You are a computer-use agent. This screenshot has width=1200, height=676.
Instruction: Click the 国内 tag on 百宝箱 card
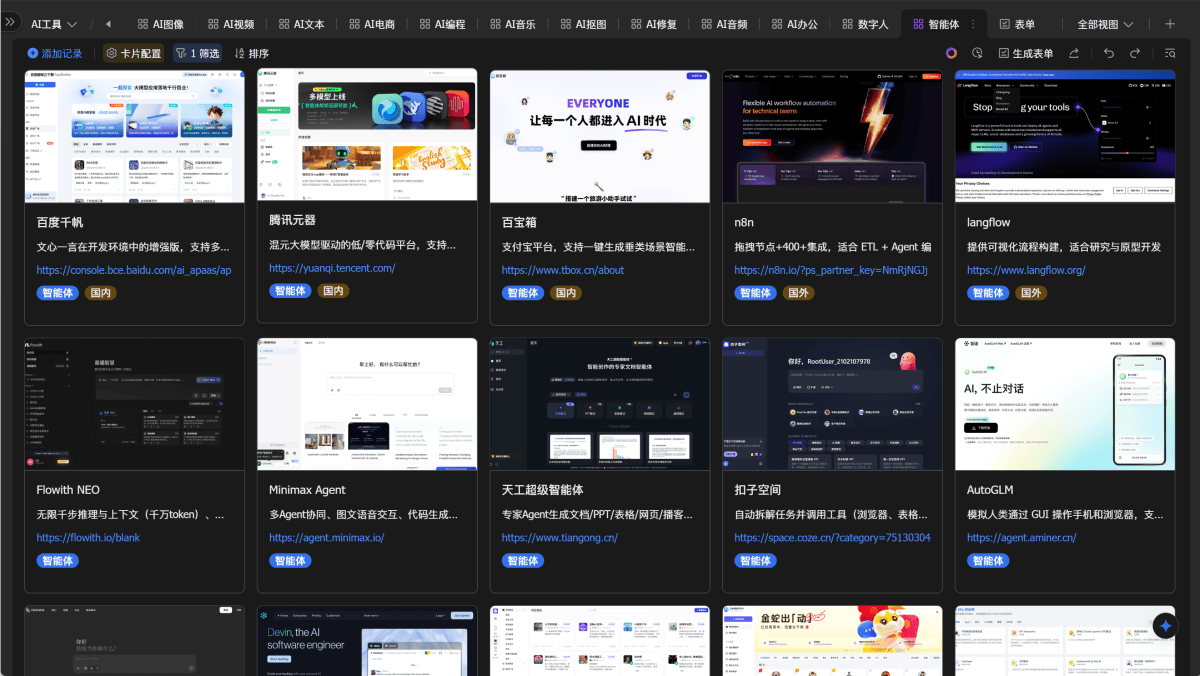pos(565,293)
